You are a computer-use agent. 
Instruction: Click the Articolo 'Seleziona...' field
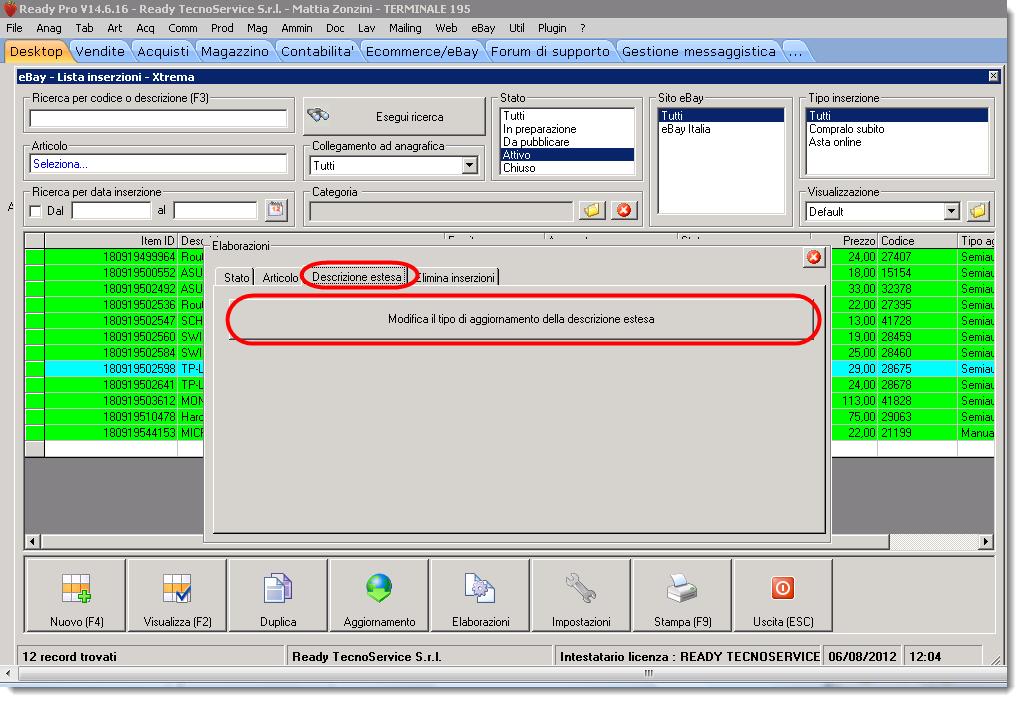pos(158,164)
